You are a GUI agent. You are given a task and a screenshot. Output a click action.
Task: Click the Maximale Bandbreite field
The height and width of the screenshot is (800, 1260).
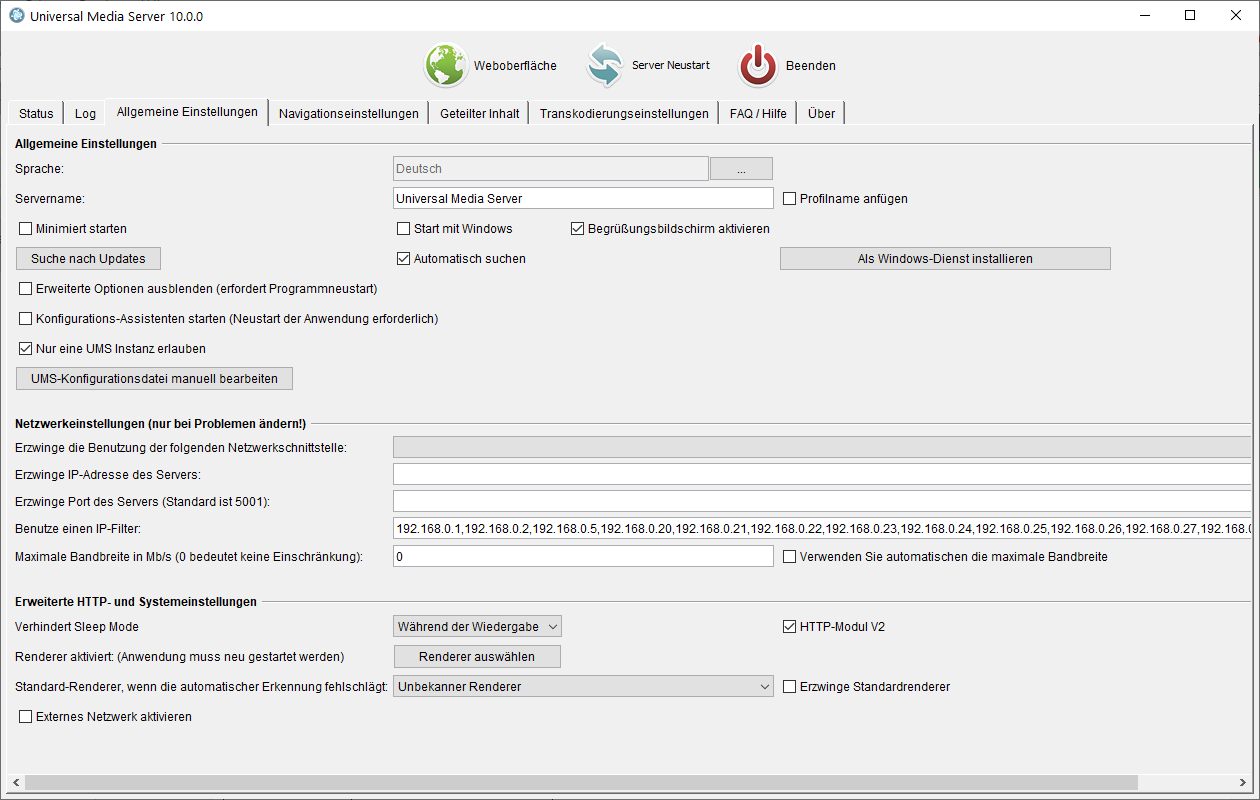583,556
